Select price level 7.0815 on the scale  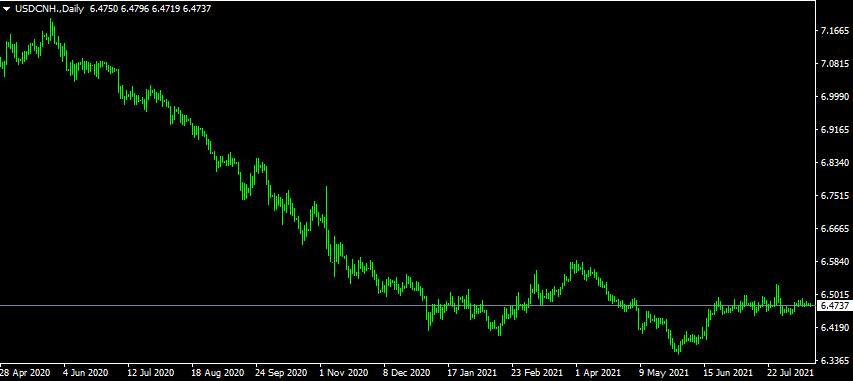click(836, 64)
